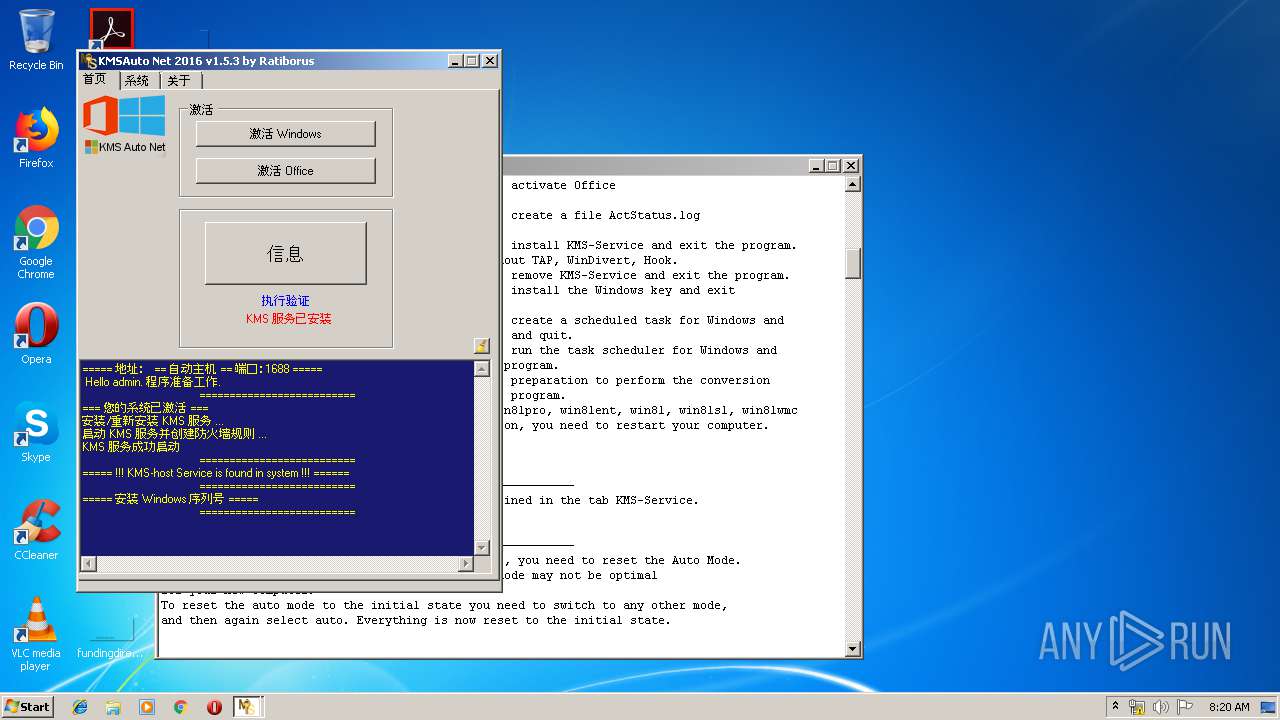Click the readme window scrollbar thumb
This screenshot has height=720, width=1280.
click(853, 263)
